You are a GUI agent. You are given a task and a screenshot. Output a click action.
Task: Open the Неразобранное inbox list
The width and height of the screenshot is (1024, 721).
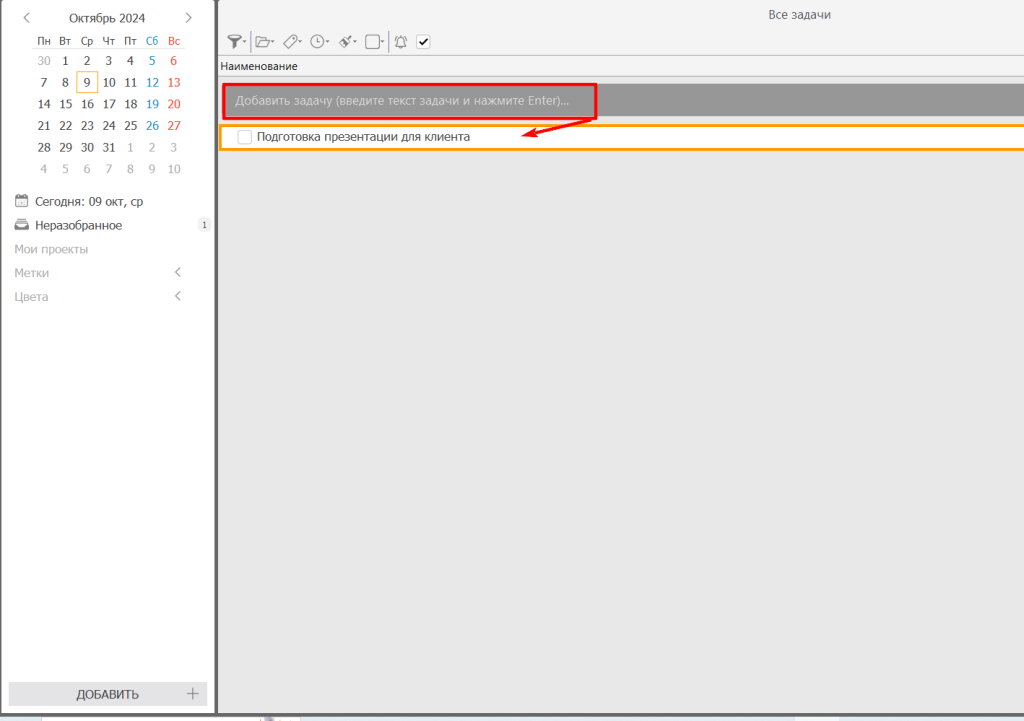pos(78,225)
